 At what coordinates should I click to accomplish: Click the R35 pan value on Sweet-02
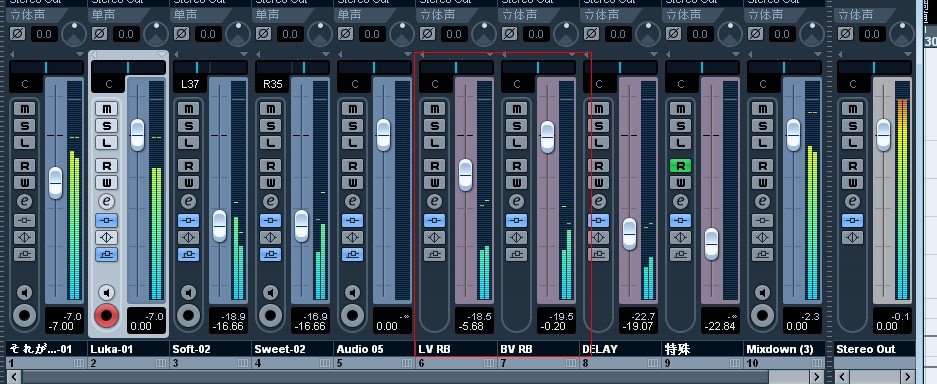tap(272, 84)
